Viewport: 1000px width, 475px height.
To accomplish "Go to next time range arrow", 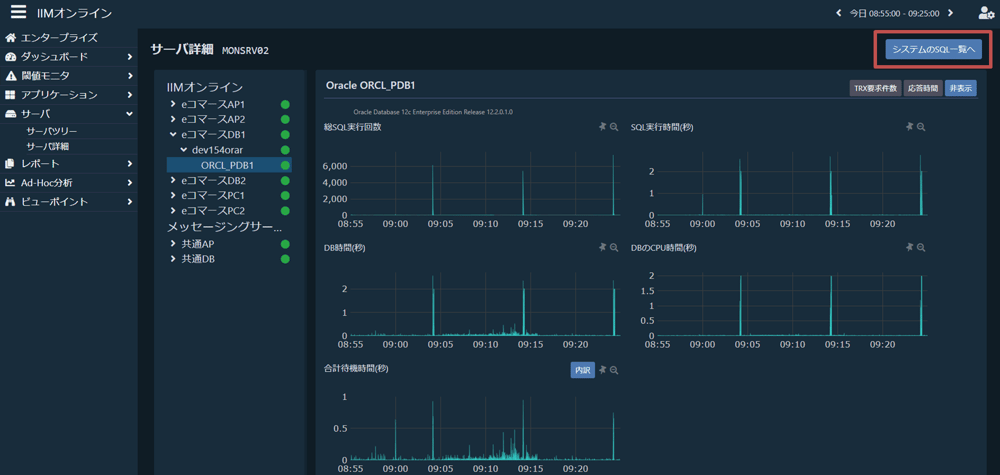I will (x=950, y=13).
